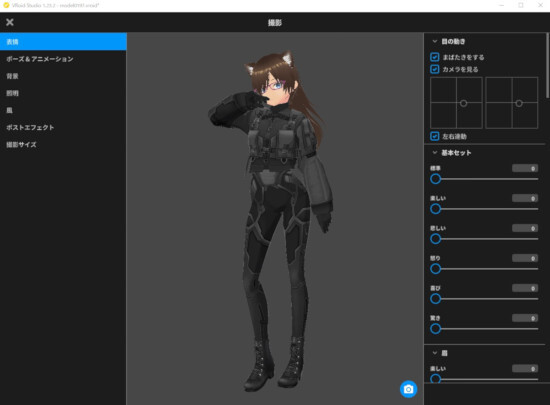Collapse the 目の動き section chevron
550x405 pixels.
(435, 41)
